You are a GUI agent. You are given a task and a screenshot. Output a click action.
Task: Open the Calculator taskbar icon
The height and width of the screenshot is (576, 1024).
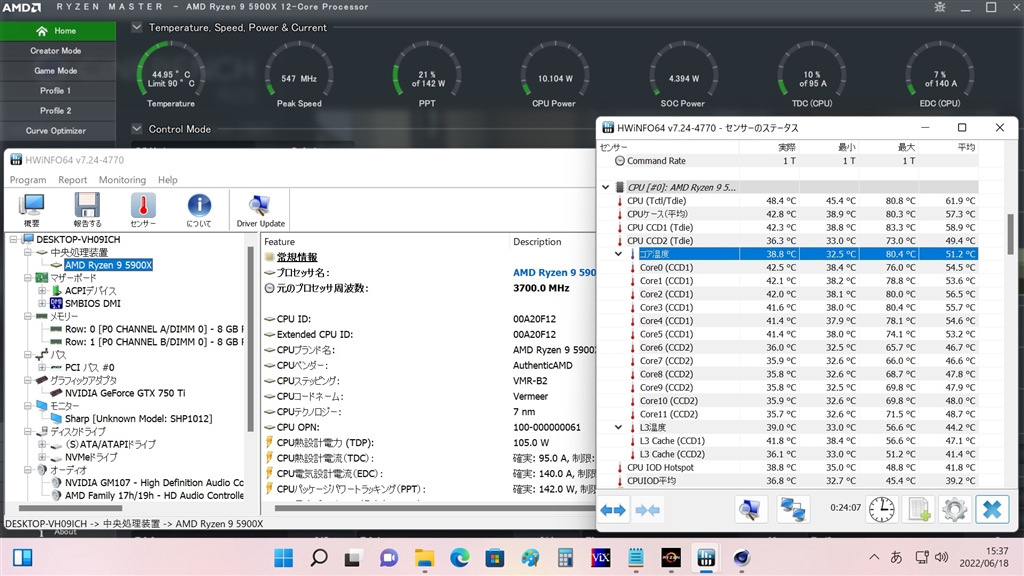(x=566, y=558)
